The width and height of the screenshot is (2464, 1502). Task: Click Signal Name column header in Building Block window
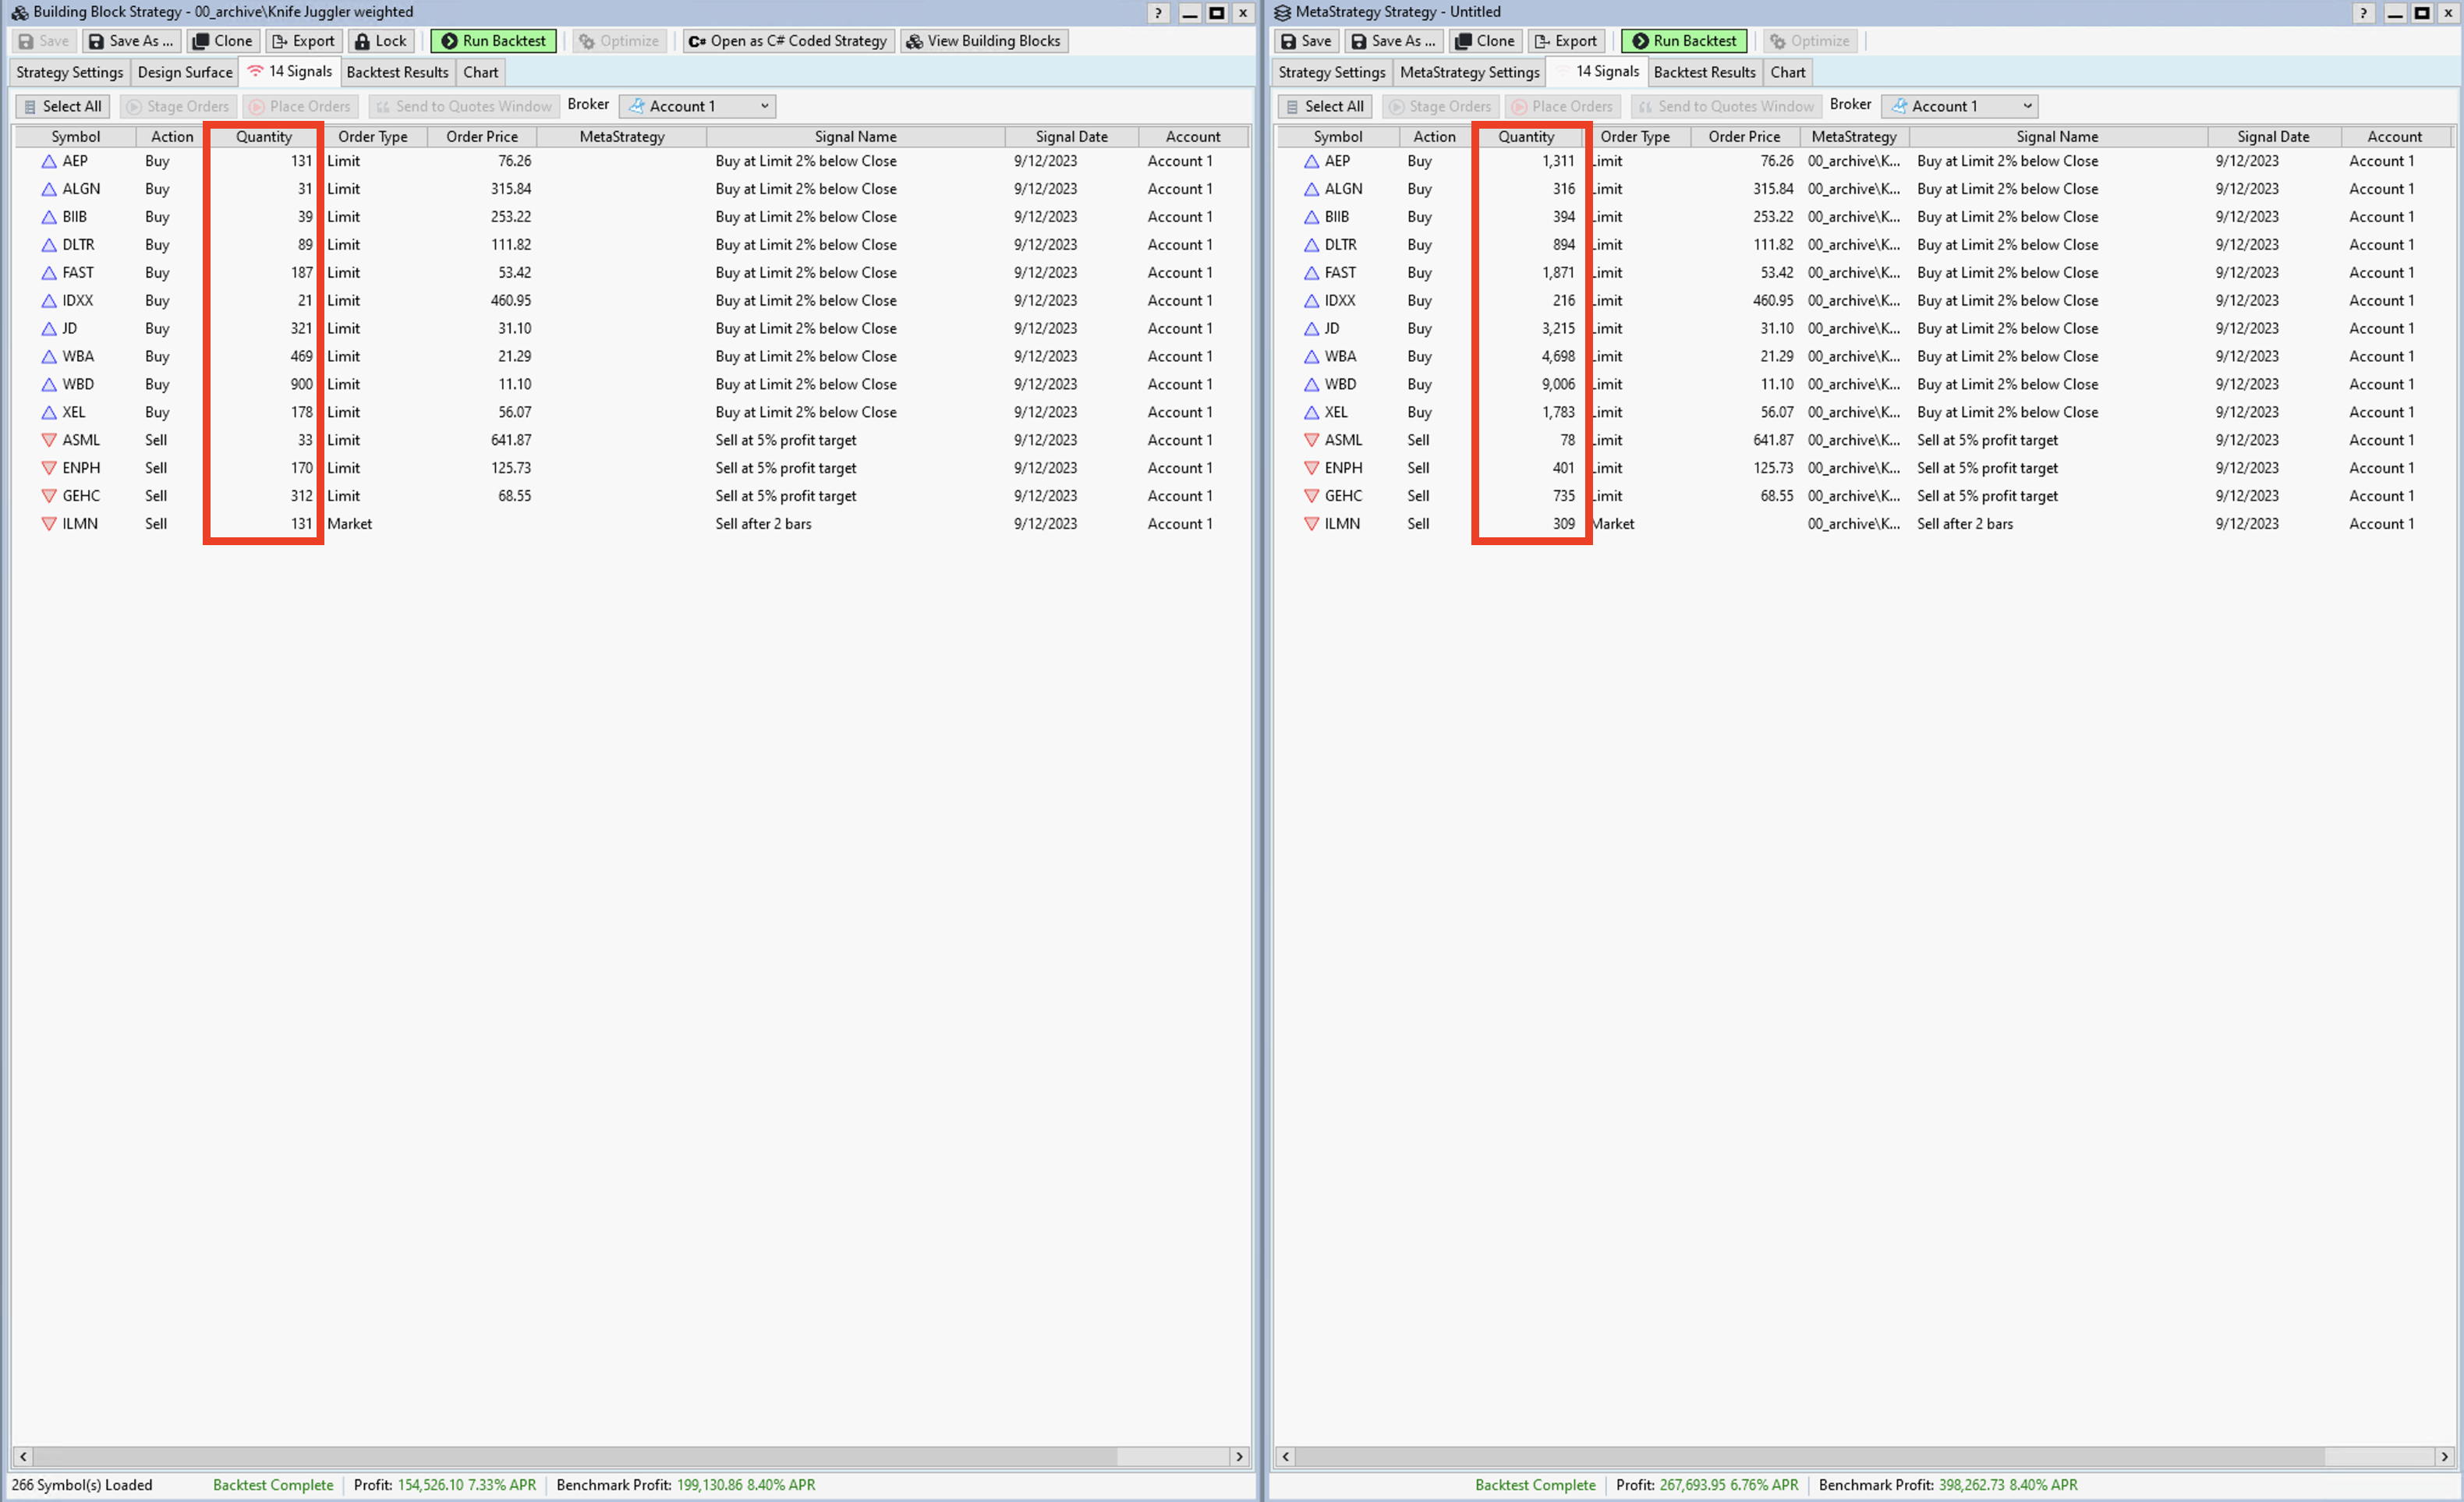tap(855, 137)
